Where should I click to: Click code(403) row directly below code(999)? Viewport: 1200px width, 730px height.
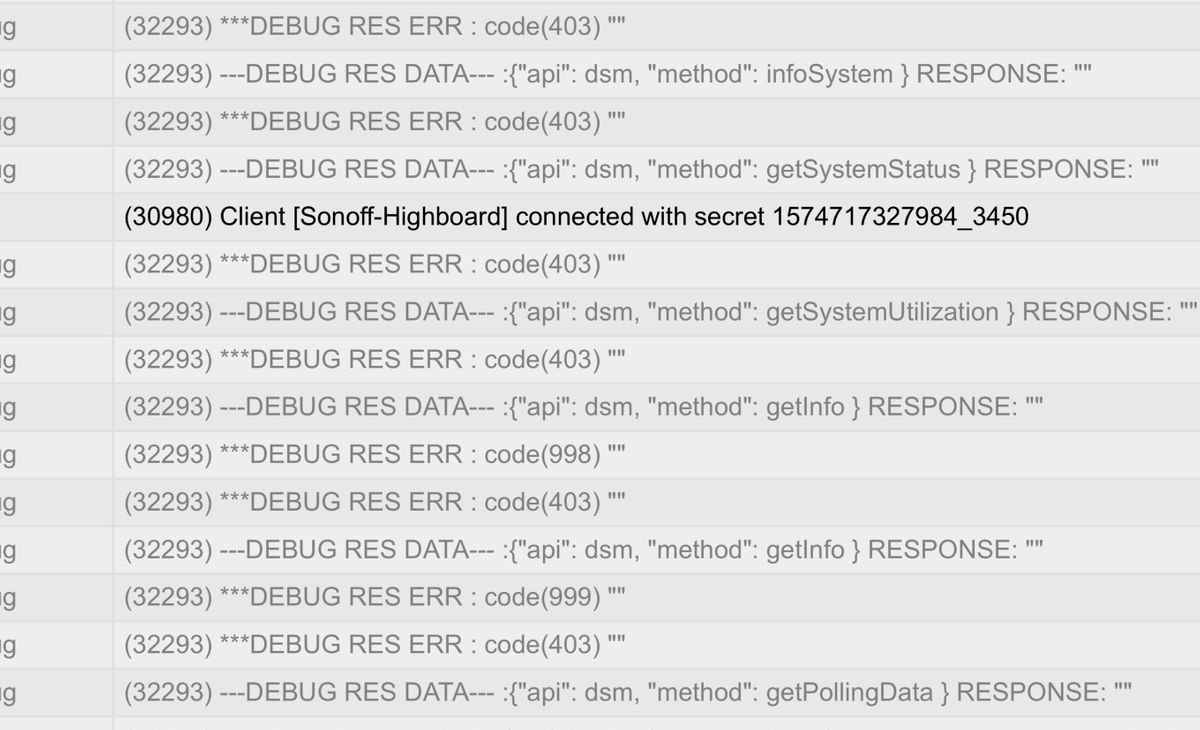(x=657, y=645)
